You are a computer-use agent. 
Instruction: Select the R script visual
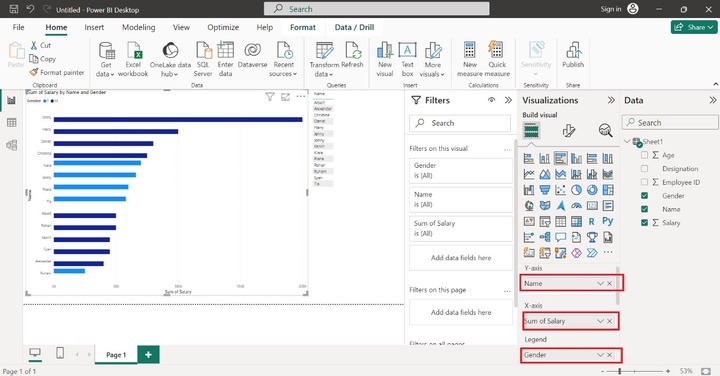point(592,222)
